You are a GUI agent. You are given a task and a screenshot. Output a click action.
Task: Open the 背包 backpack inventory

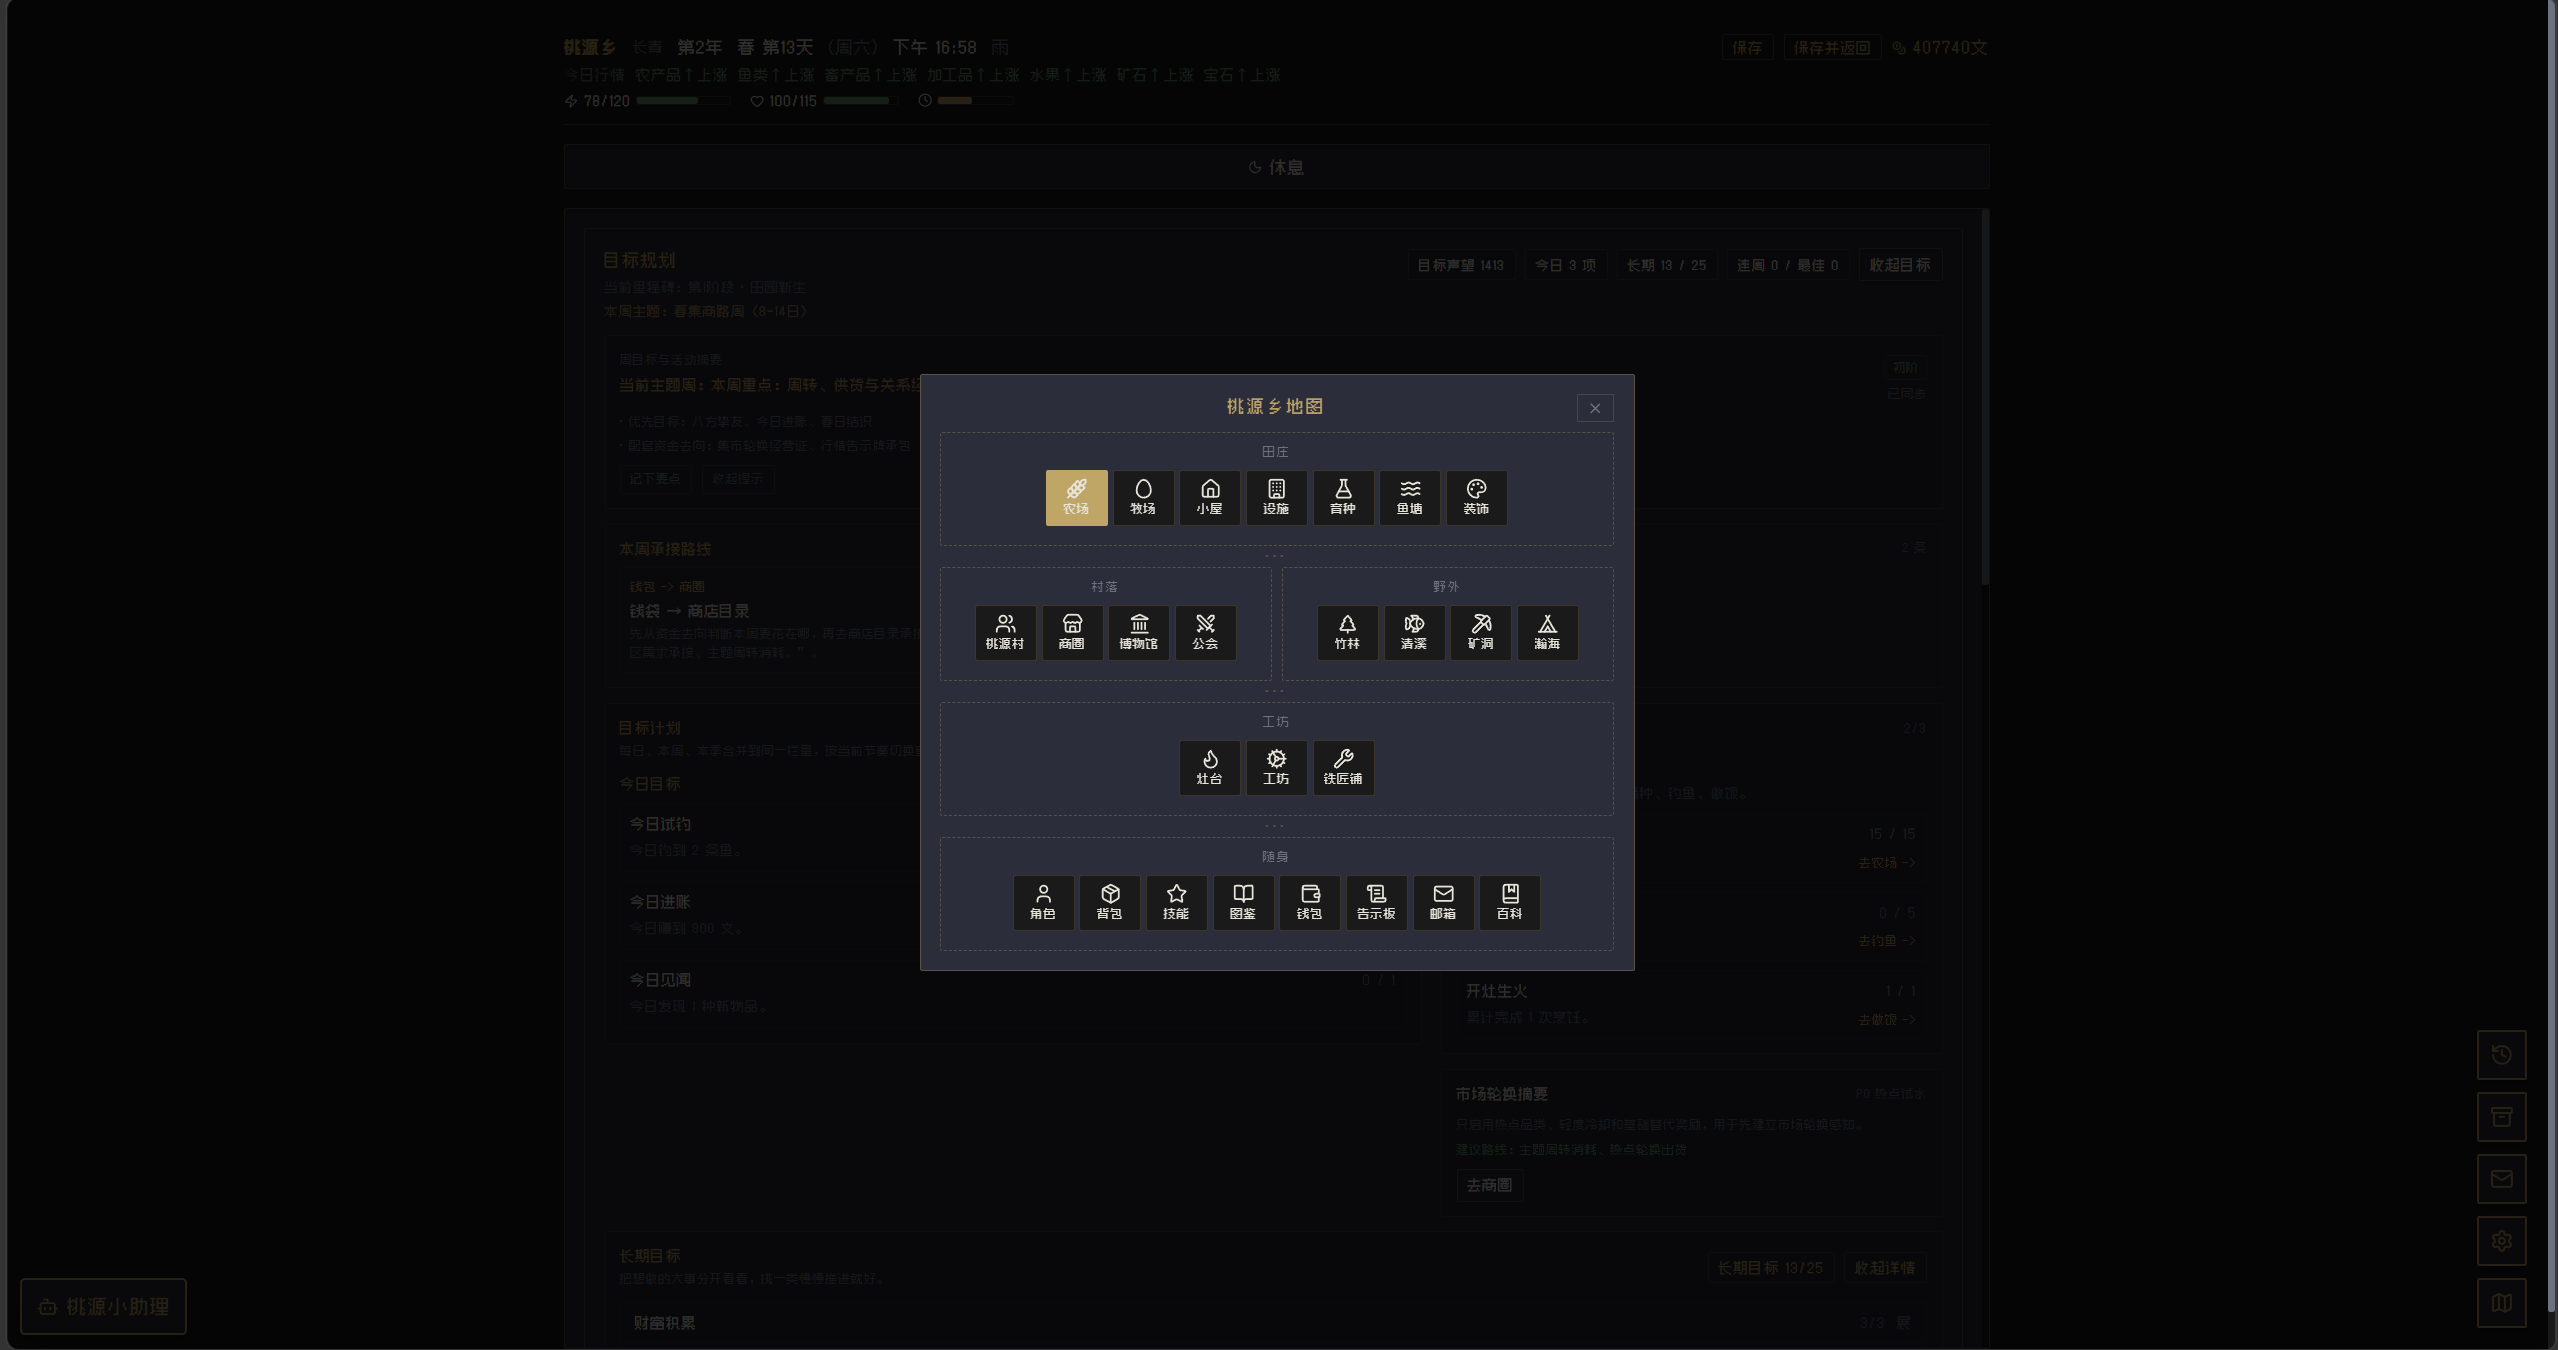tap(1109, 902)
